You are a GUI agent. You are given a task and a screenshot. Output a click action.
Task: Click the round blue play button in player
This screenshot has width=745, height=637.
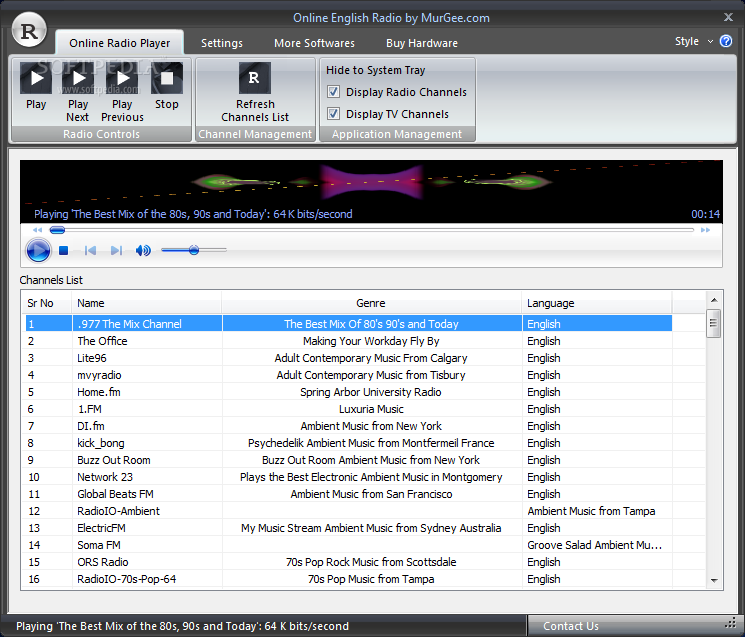pos(38,250)
